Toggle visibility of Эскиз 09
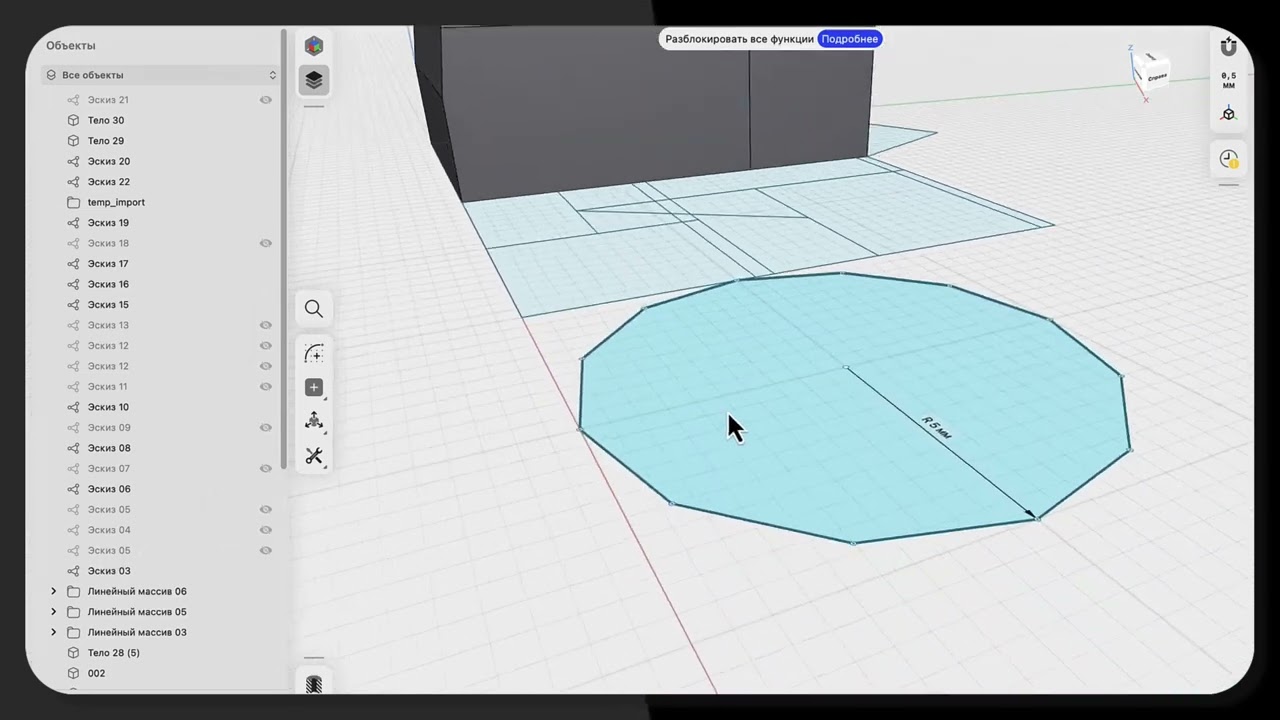The image size is (1280, 720). [x=266, y=427]
